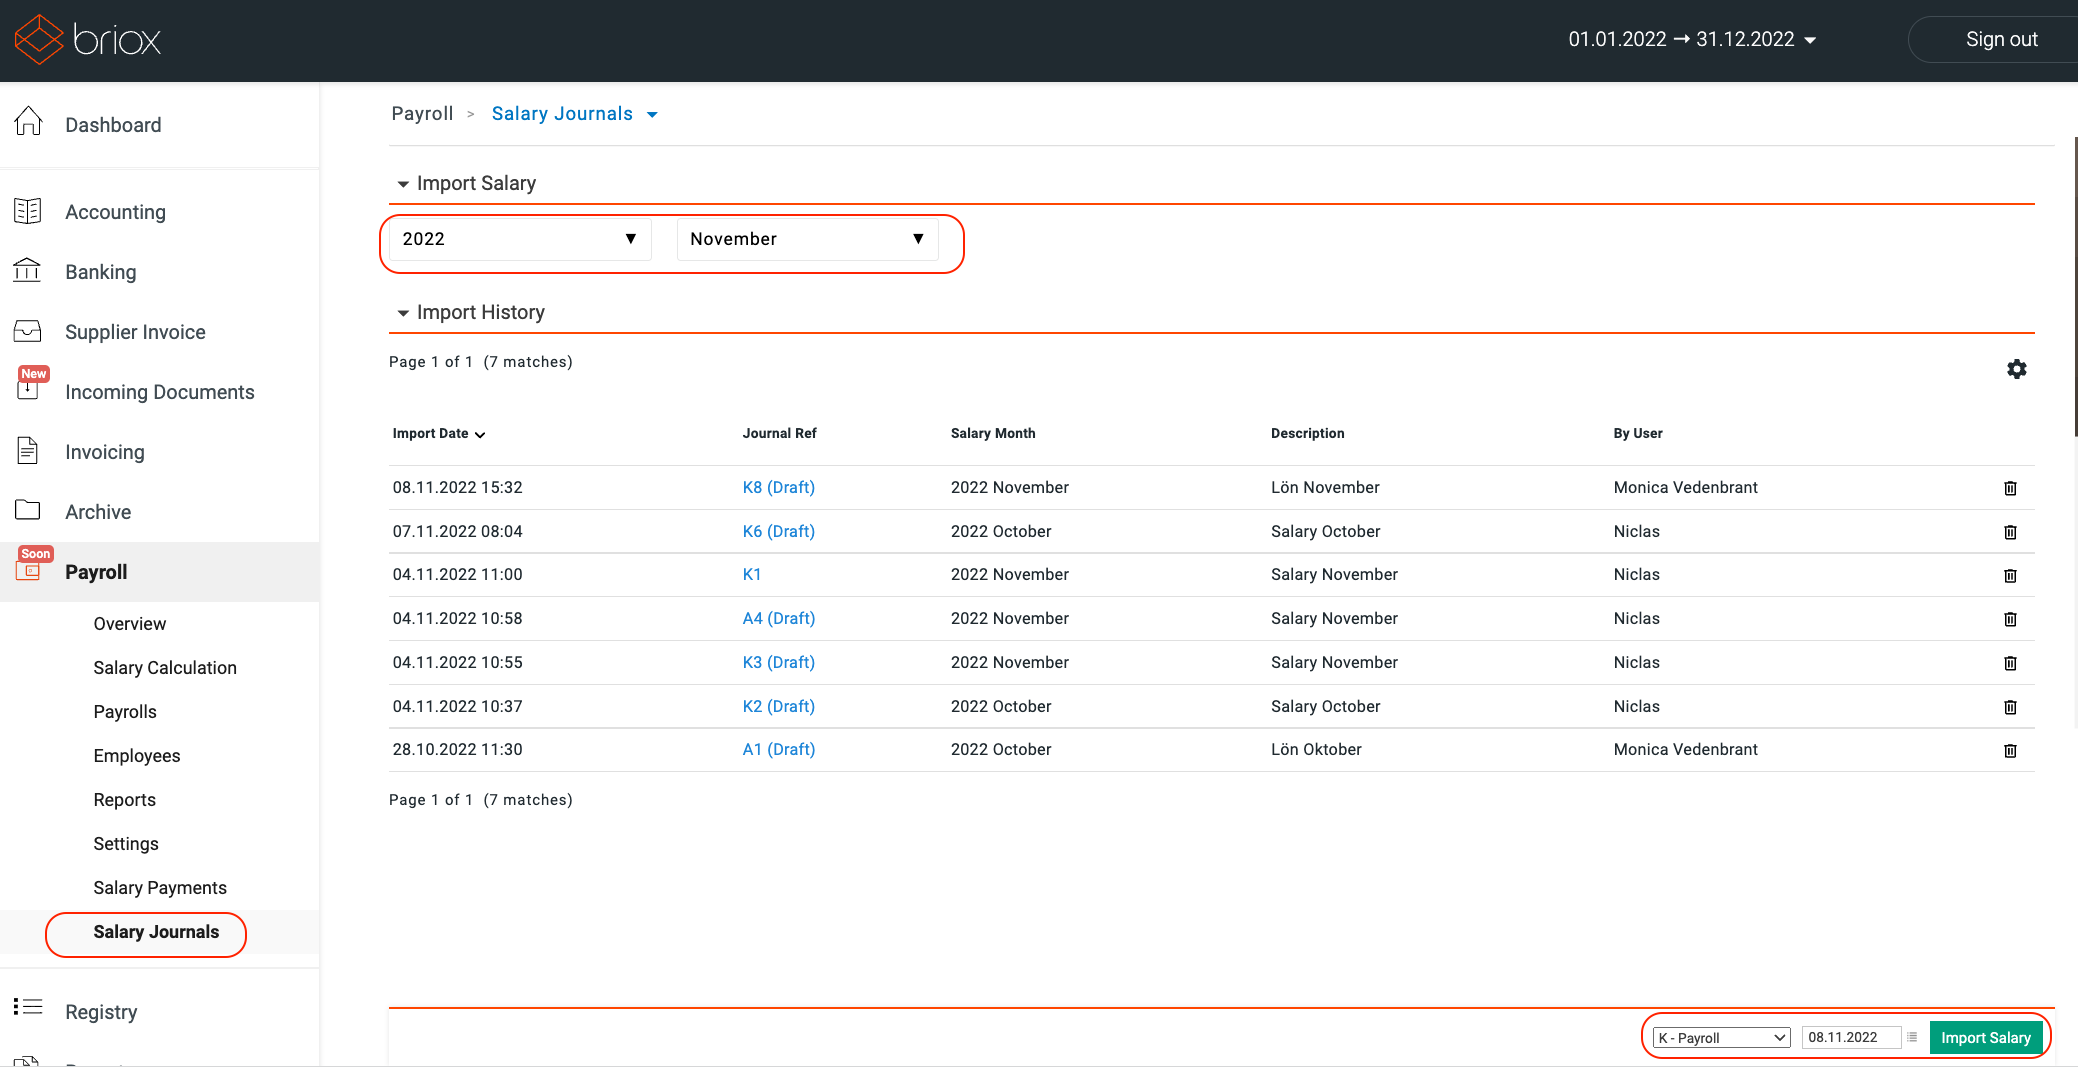Click the import date field 08.11.2022
This screenshot has width=2078, height=1067.
click(x=1848, y=1038)
